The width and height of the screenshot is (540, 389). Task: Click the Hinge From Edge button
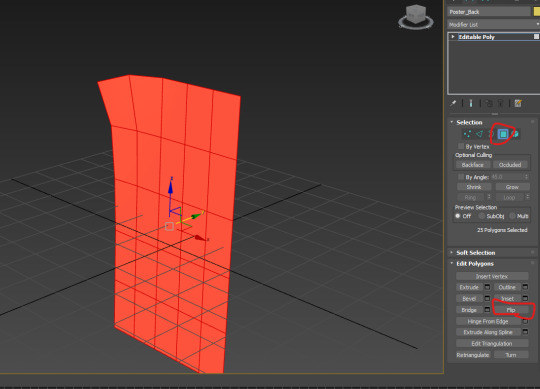[488, 321]
